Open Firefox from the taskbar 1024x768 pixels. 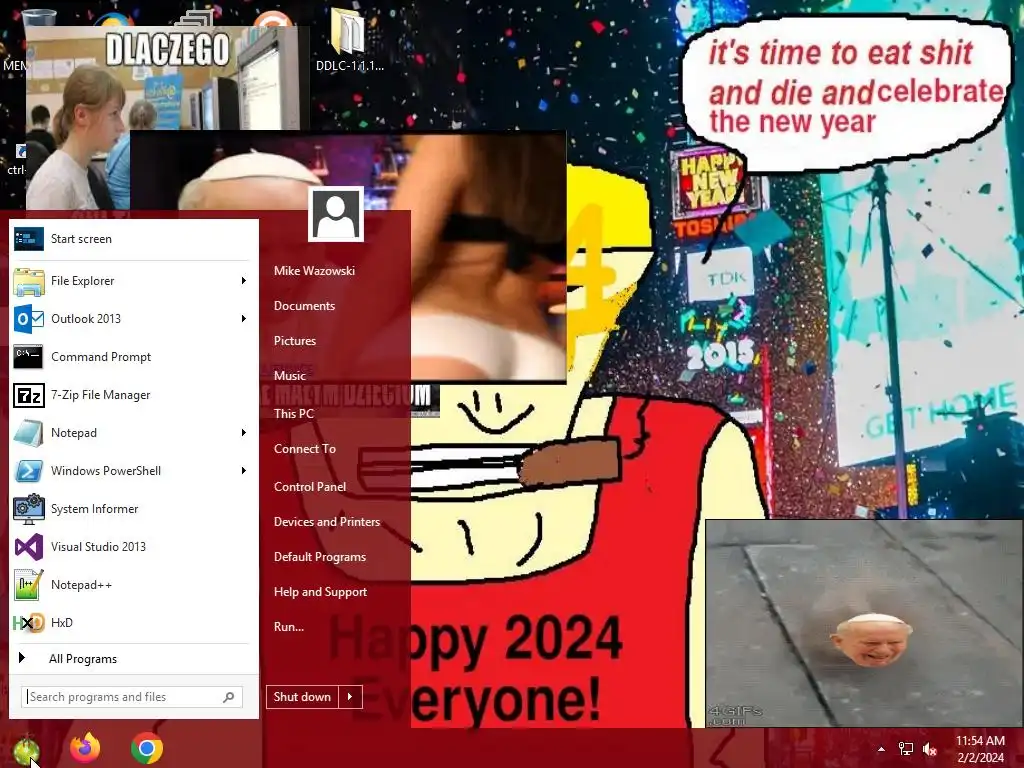pos(86,748)
